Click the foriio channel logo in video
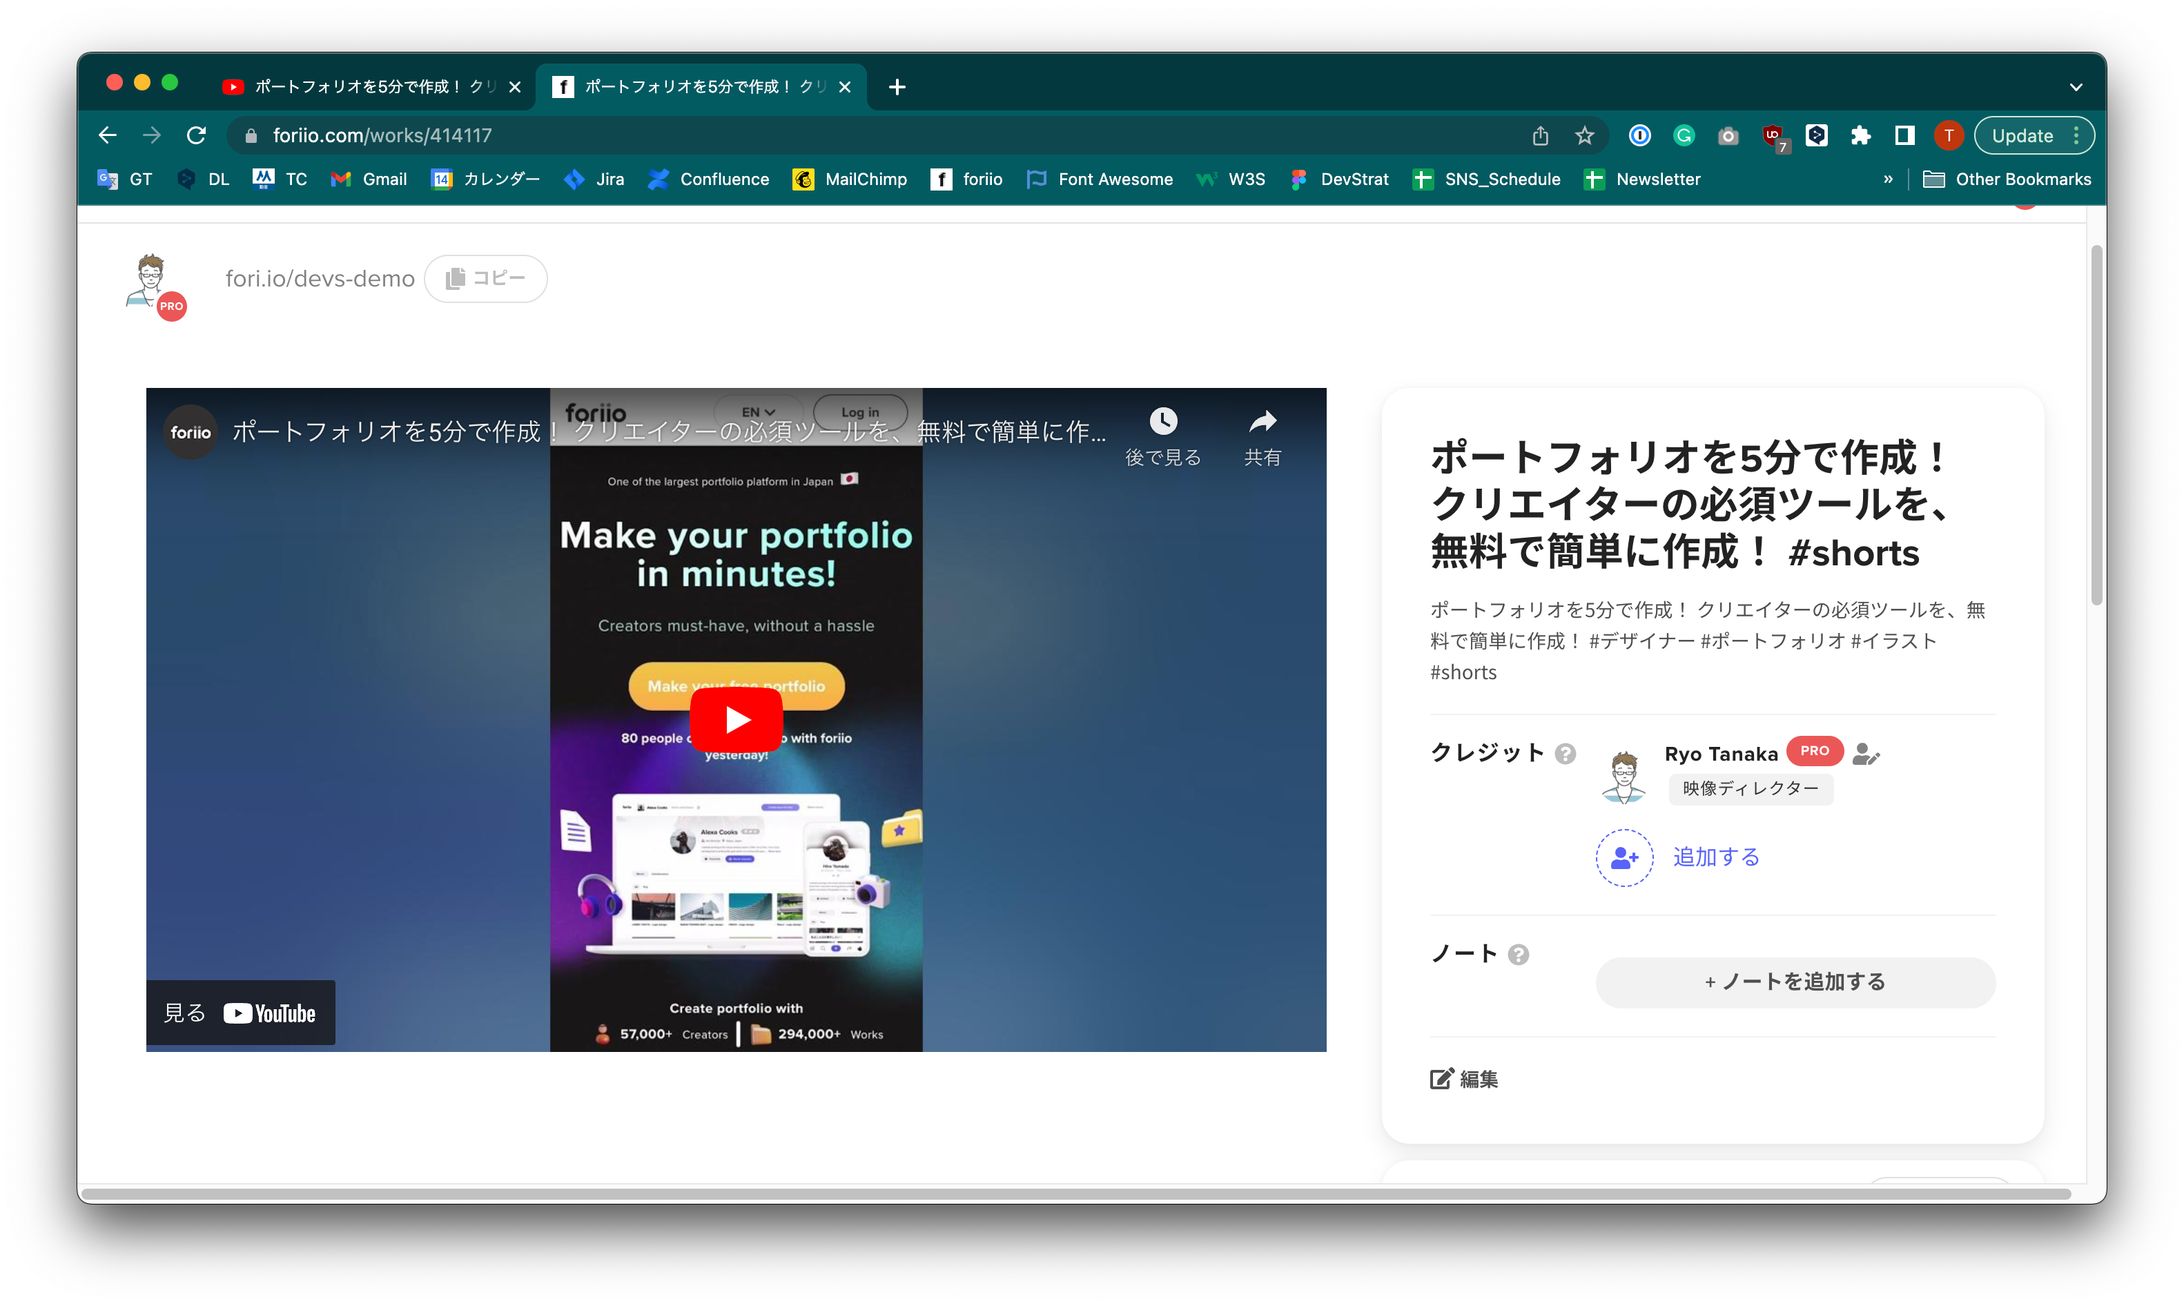2184x1306 pixels. (x=190, y=432)
